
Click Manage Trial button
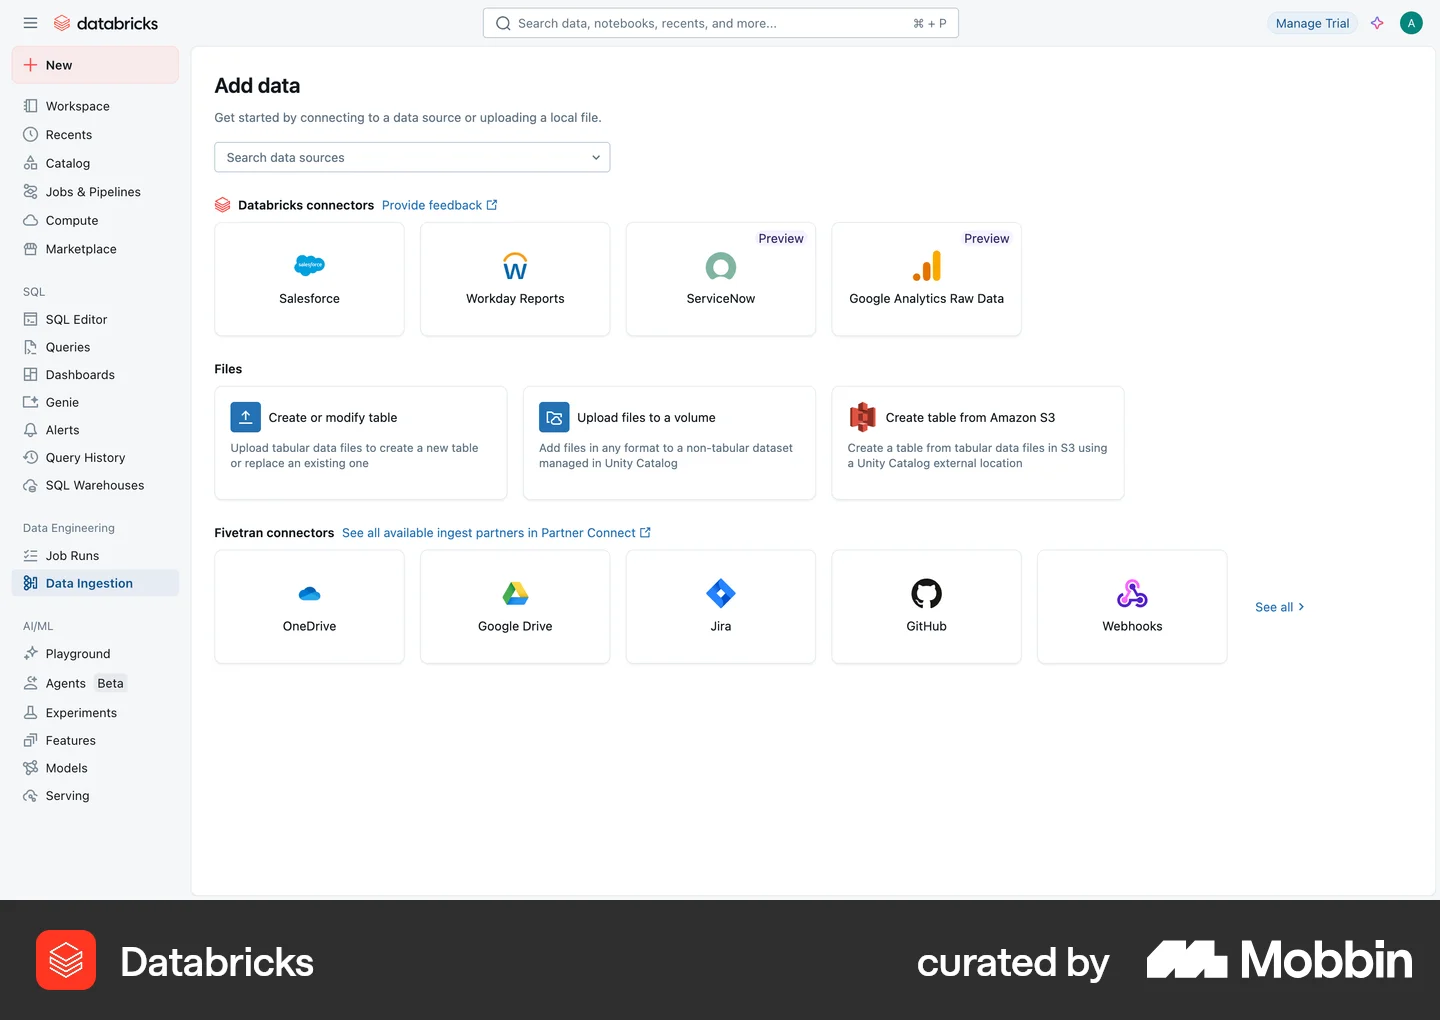click(1312, 23)
